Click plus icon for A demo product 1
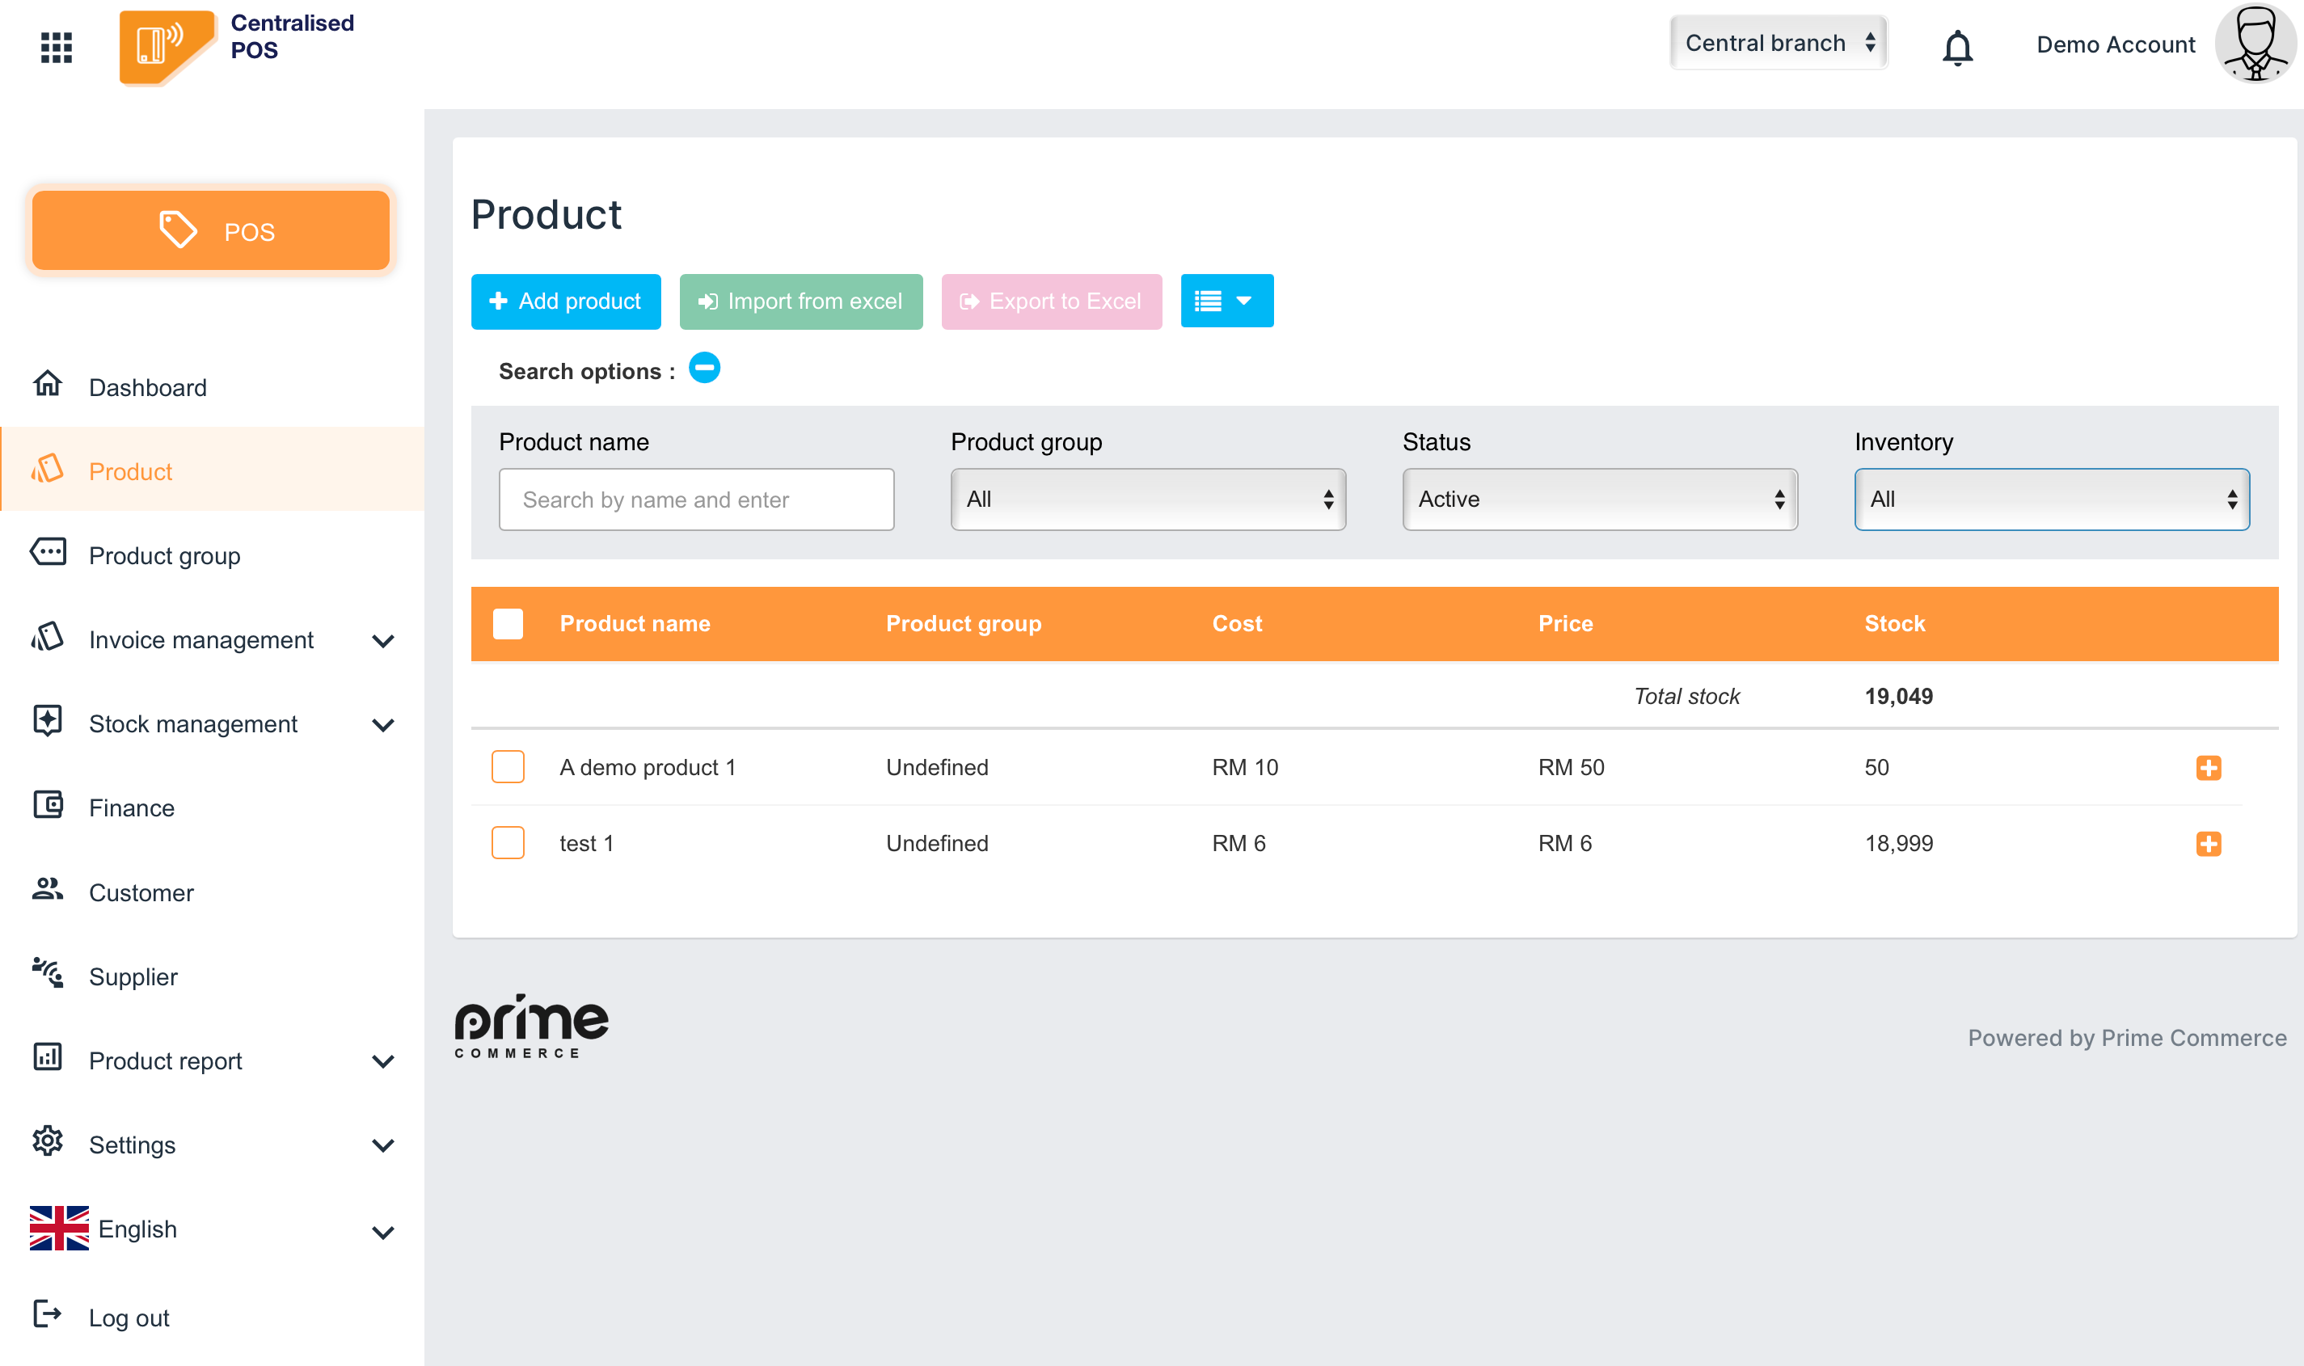 (x=2208, y=768)
